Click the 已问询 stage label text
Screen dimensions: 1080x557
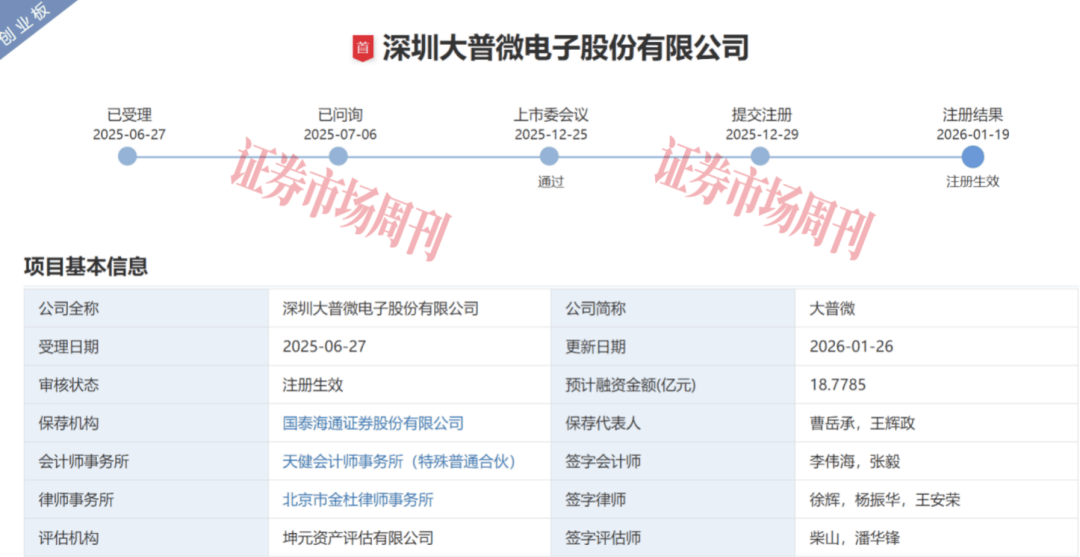click(340, 115)
